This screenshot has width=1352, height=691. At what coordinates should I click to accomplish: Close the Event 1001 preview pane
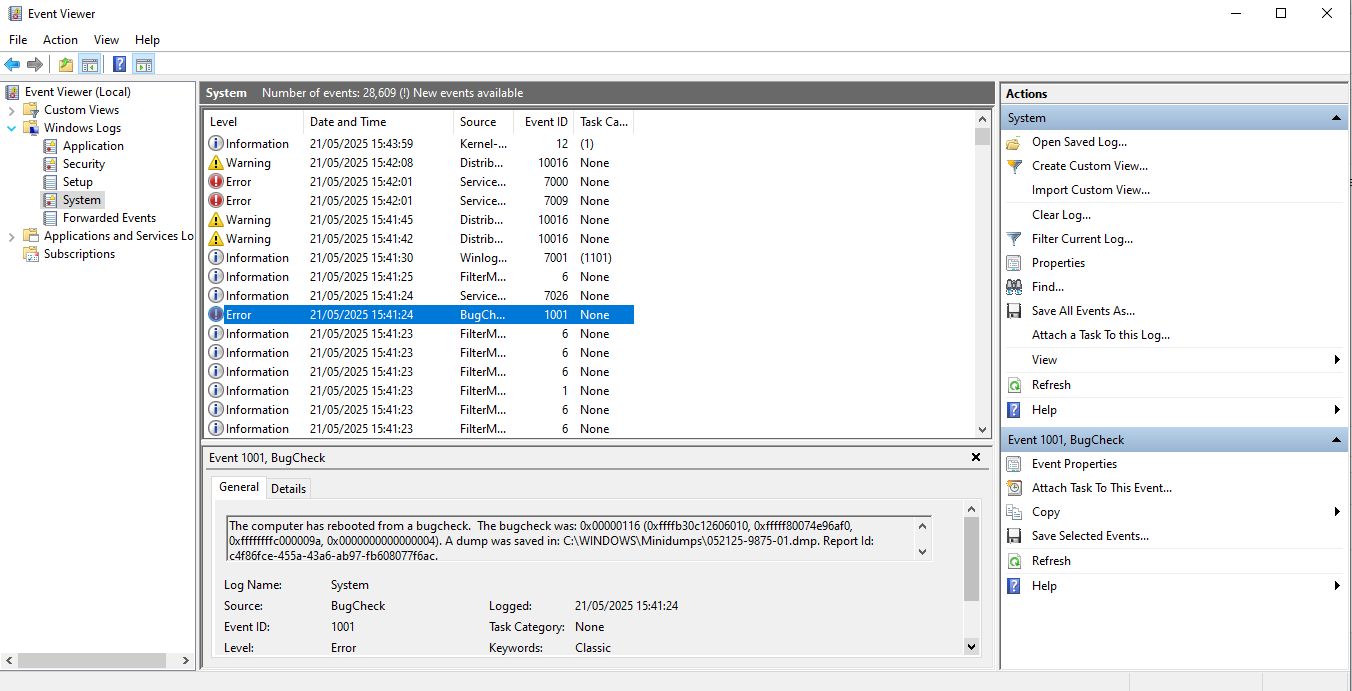coord(976,457)
